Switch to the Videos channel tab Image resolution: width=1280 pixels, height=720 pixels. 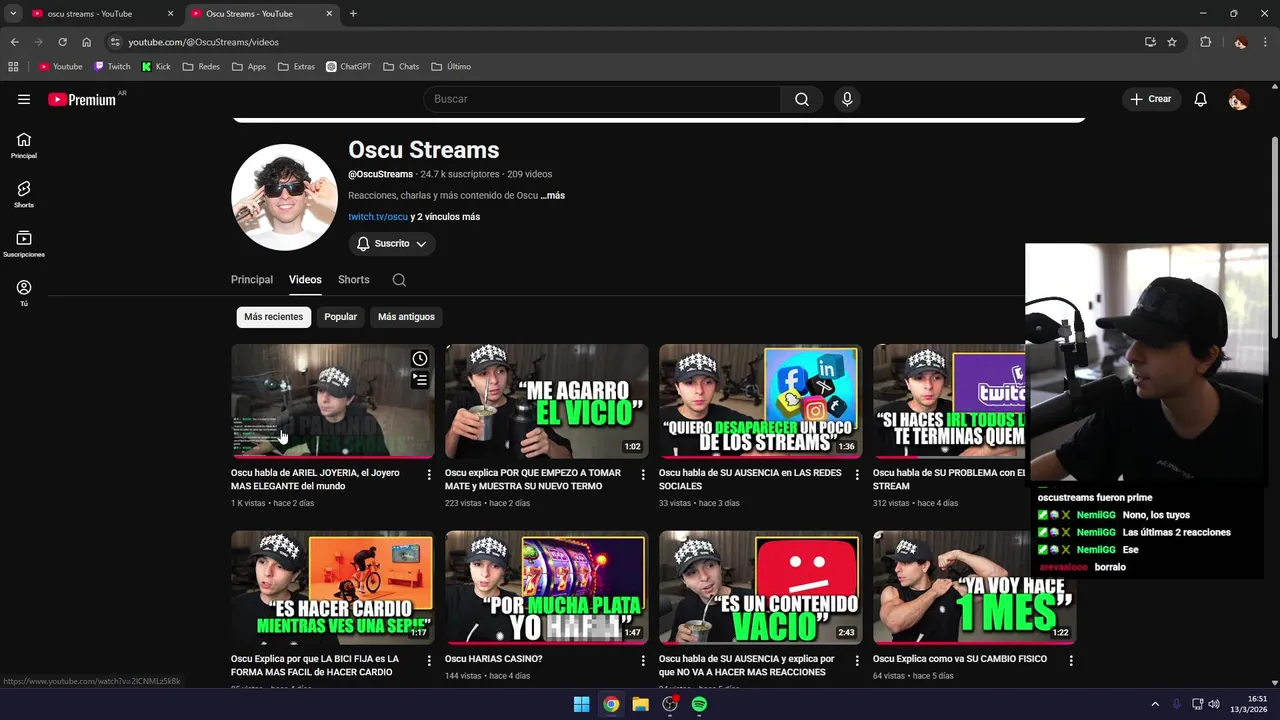pyautogui.click(x=305, y=280)
